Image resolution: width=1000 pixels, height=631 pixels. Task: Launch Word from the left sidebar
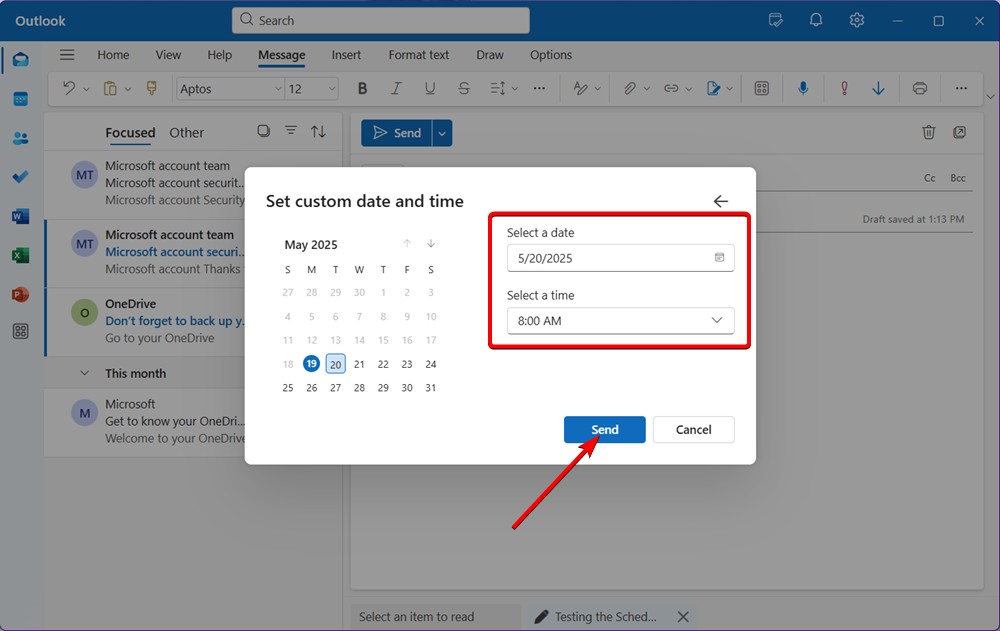tap(20, 216)
